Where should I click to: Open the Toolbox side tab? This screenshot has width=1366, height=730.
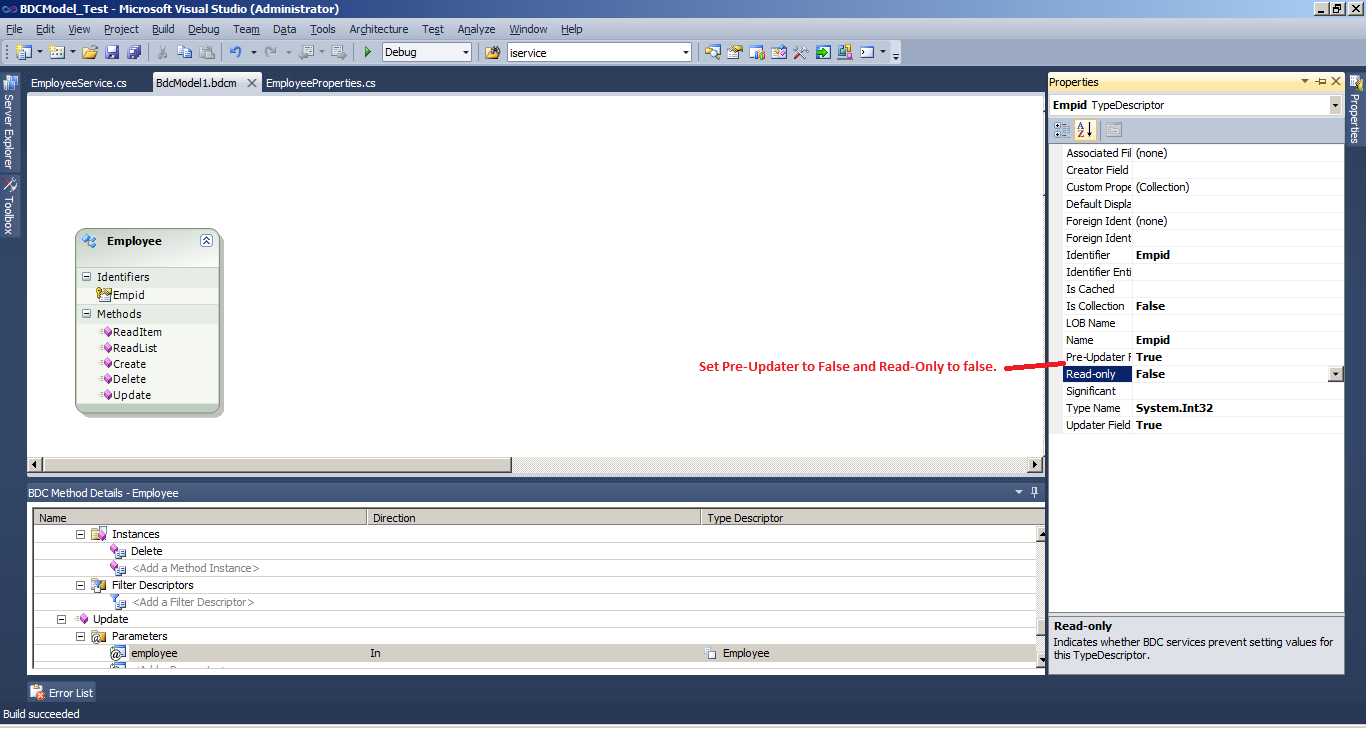click(x=9, y=206)
